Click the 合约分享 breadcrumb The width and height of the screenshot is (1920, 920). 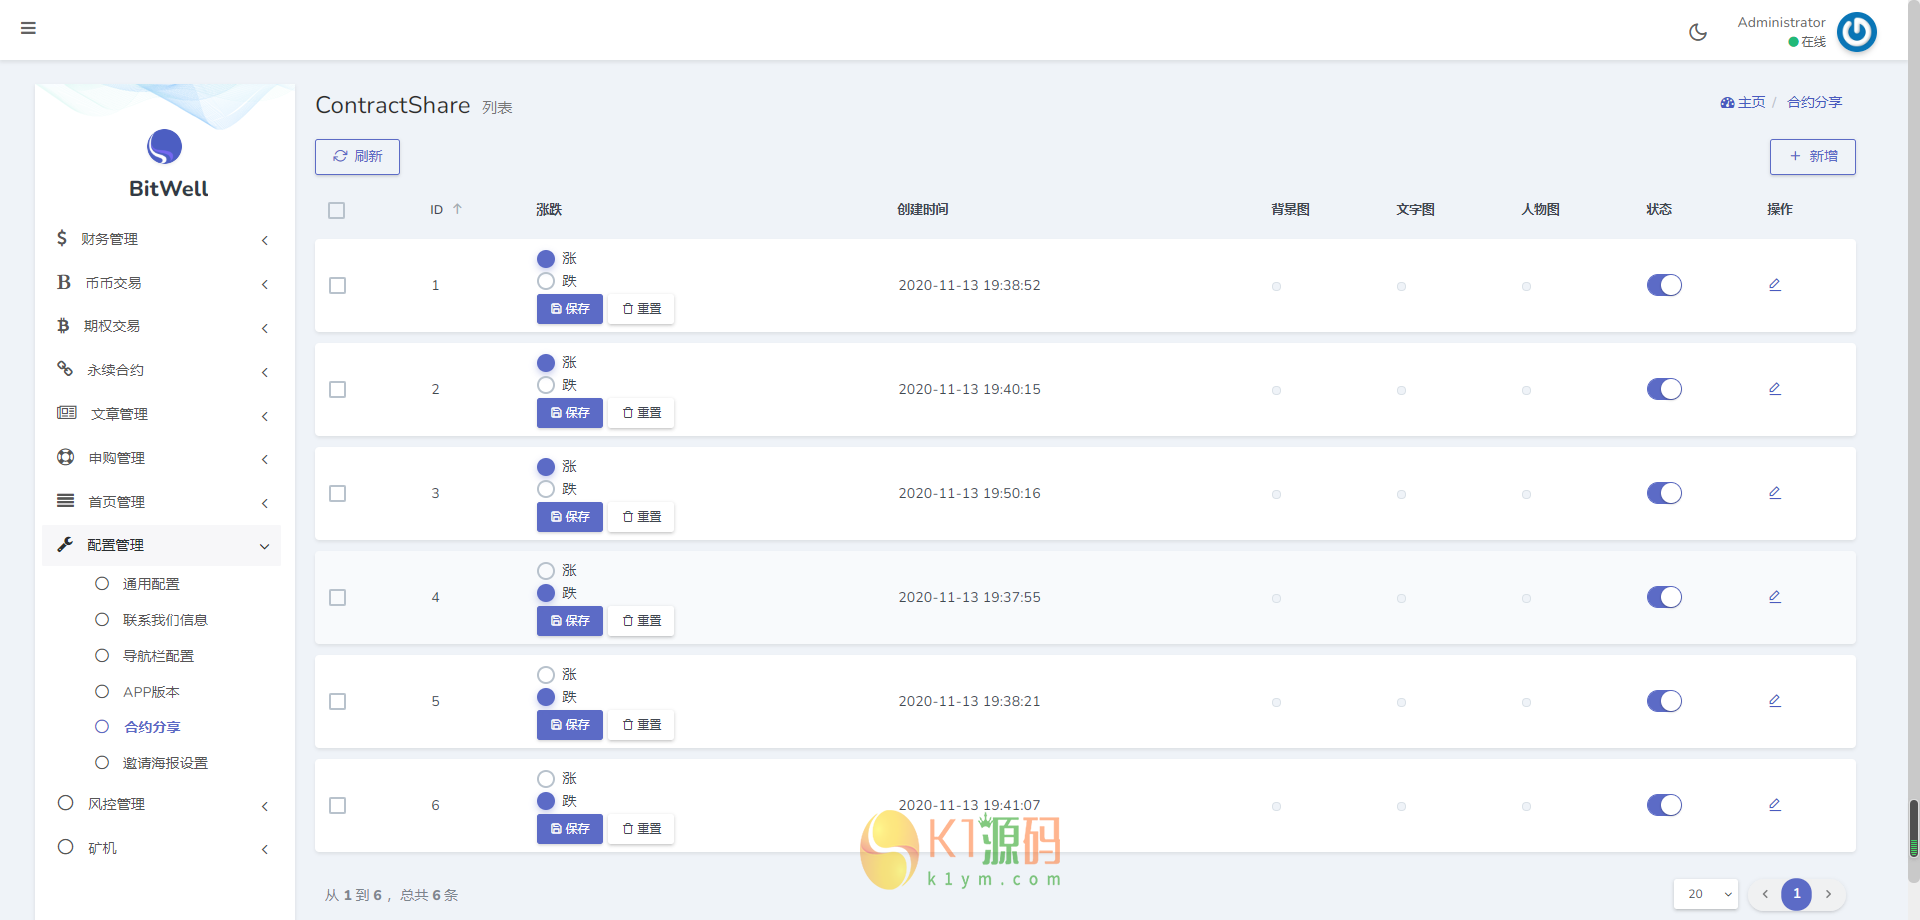click(1814, 102)
